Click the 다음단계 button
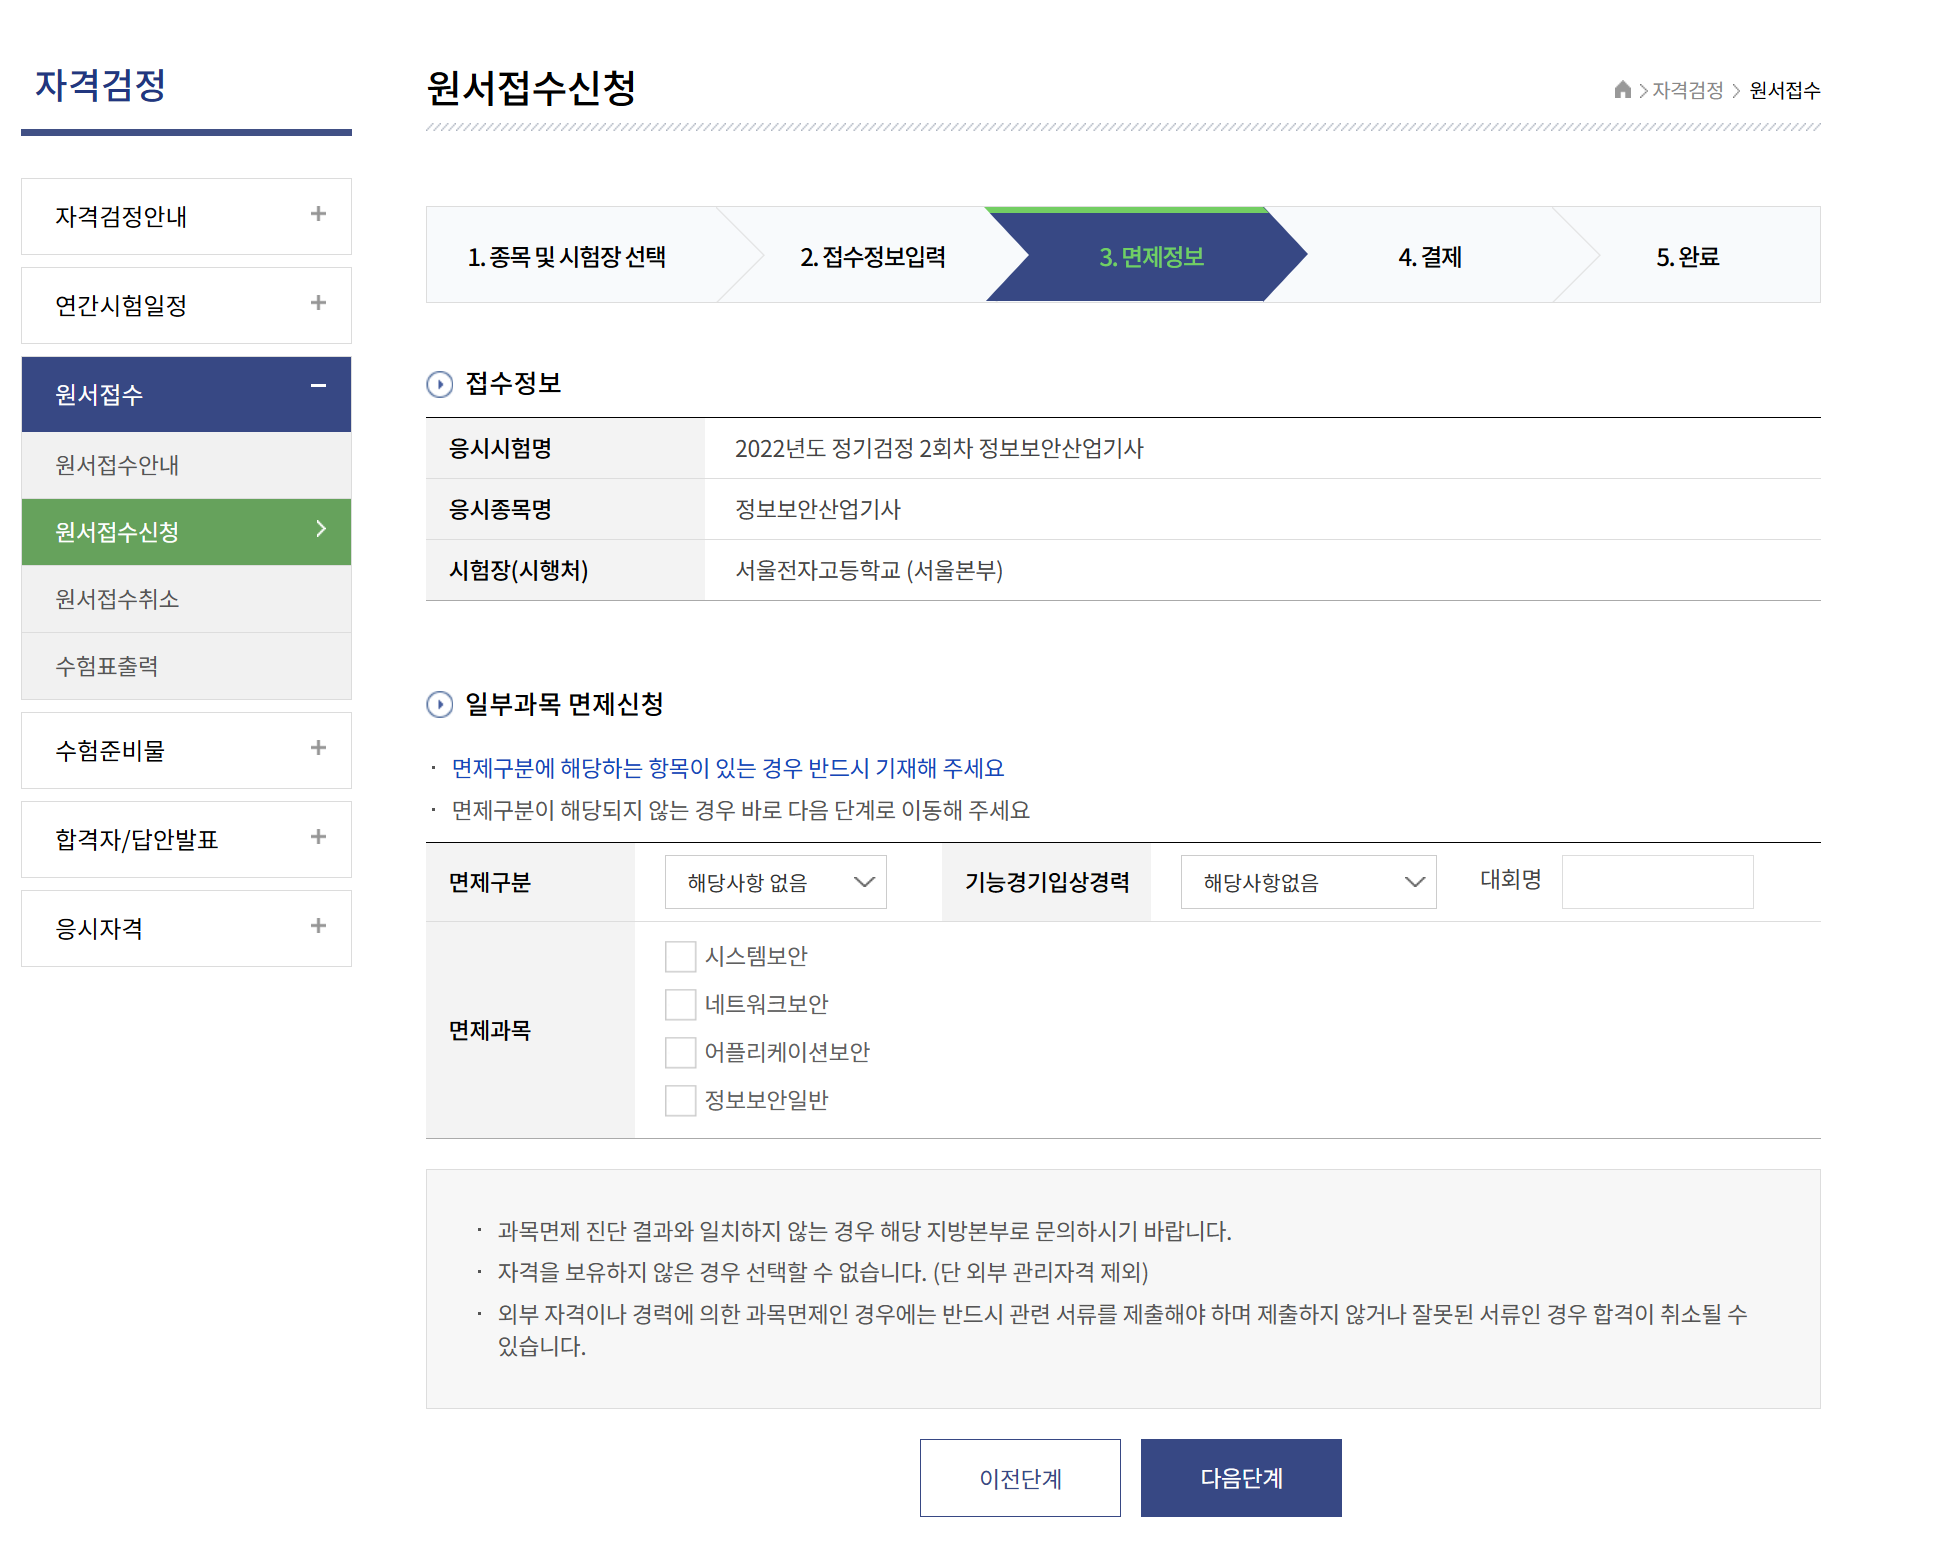 (x=1241, y=1478)
